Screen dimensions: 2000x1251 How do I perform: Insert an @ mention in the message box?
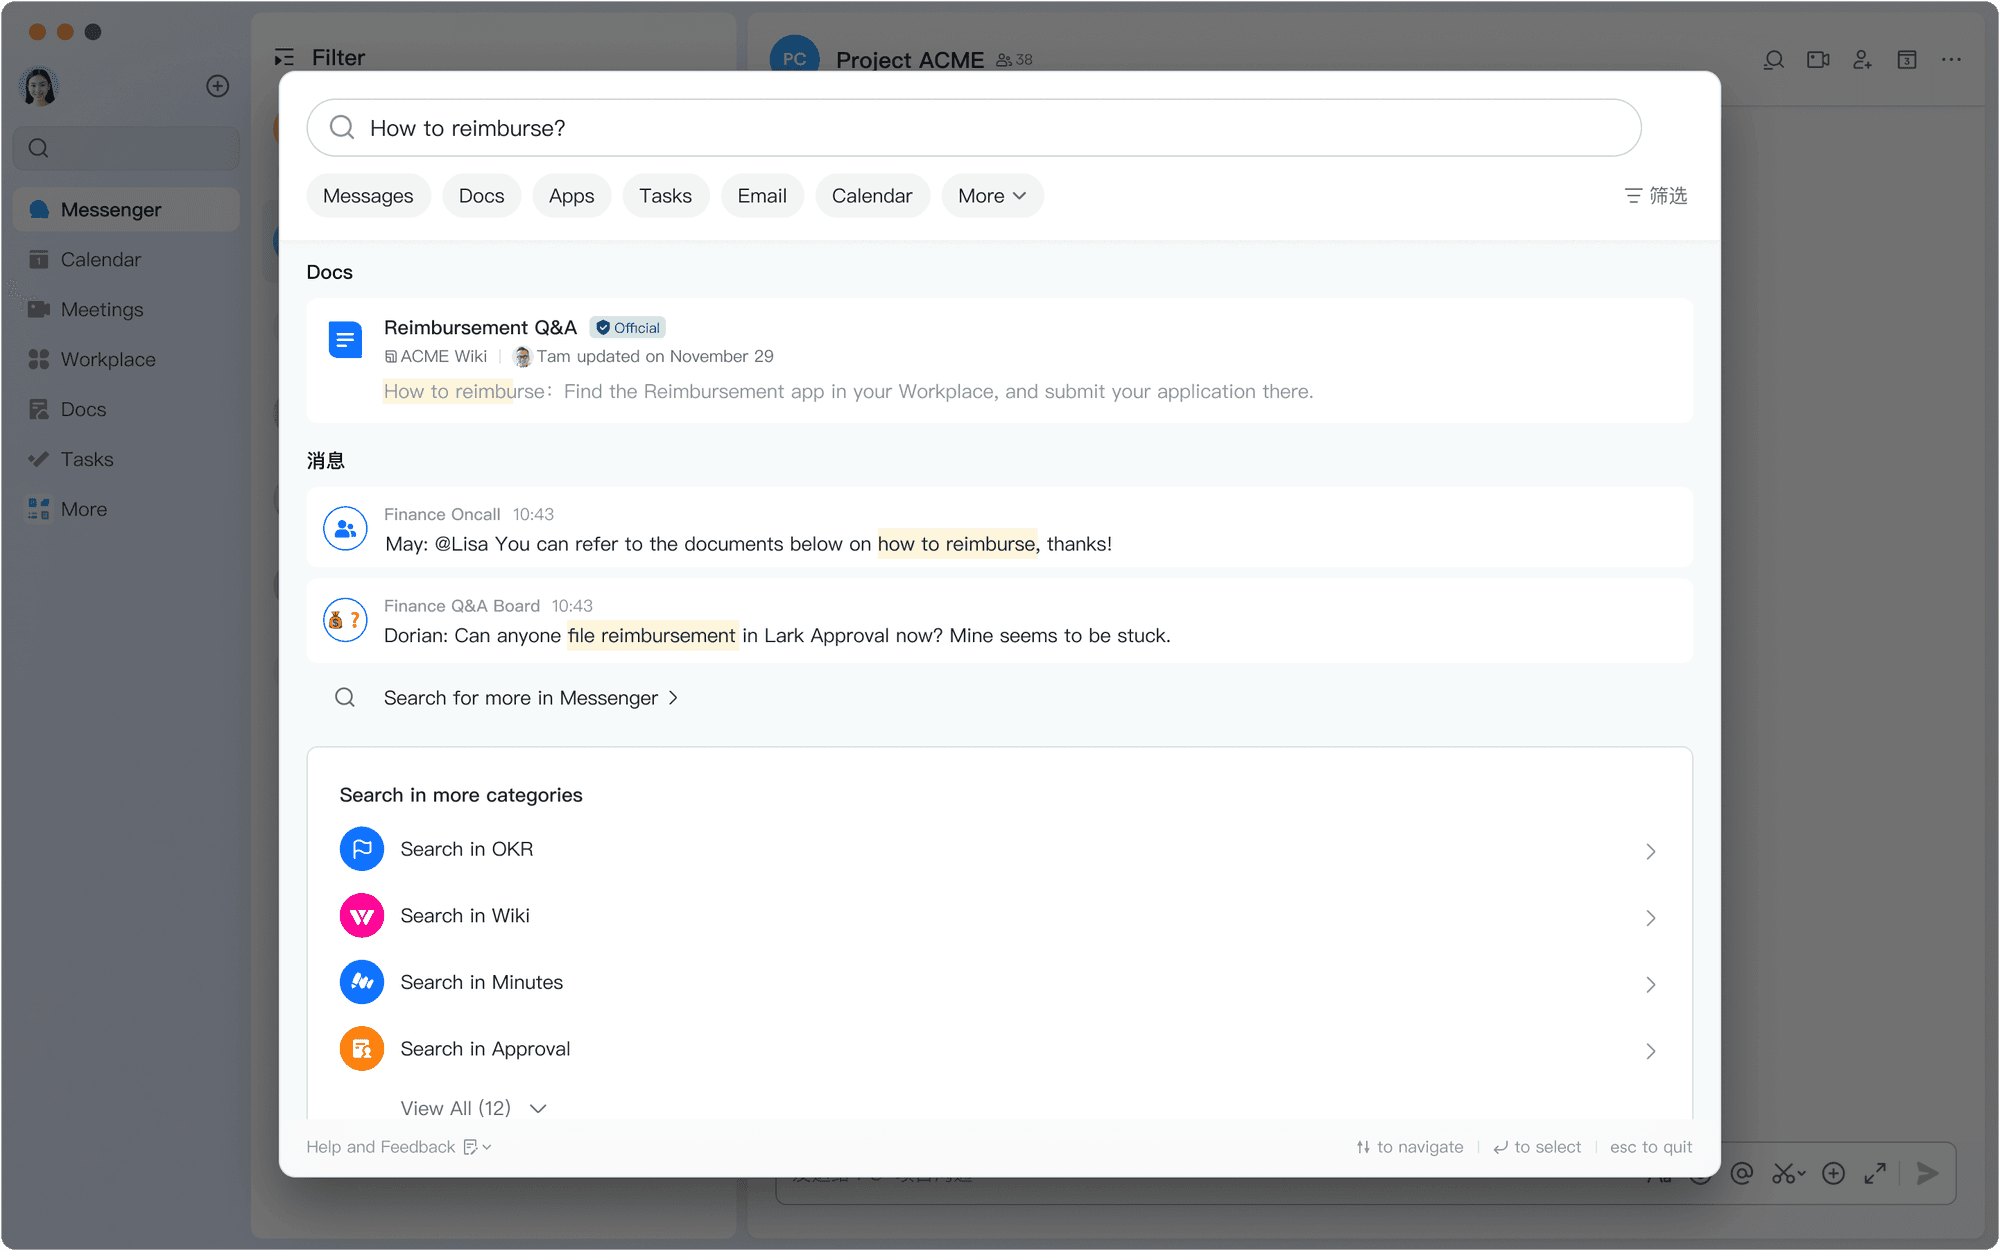[1742, 1174]
